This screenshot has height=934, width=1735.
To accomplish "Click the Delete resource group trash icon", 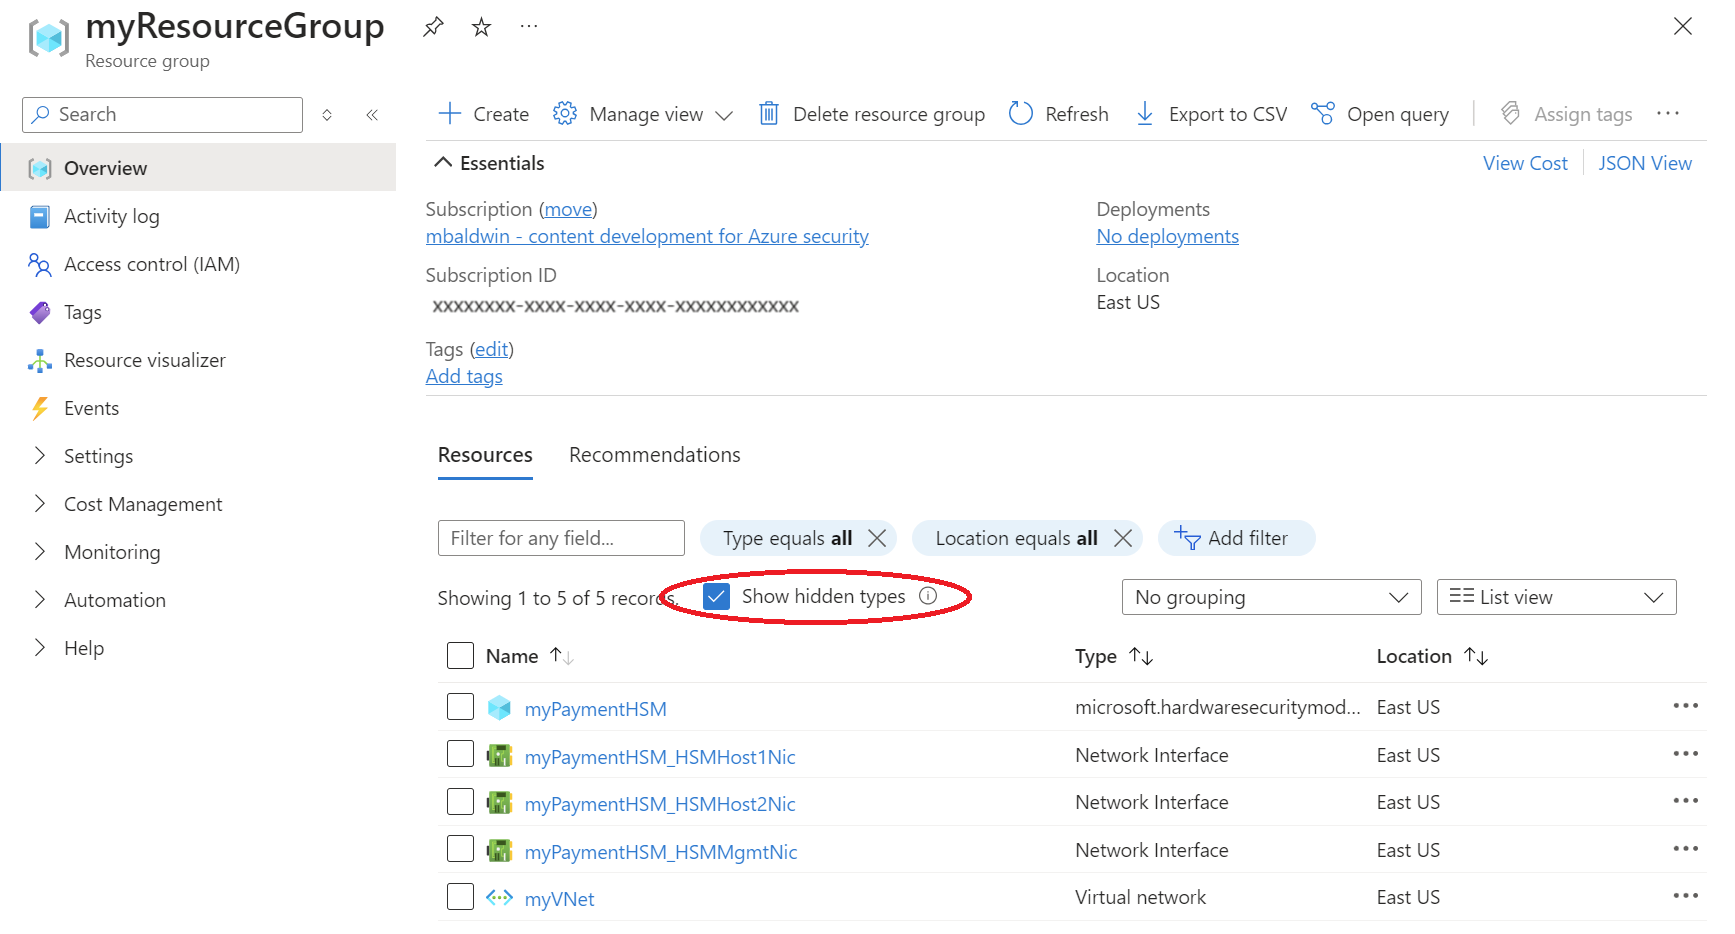I will click(x=768, y=114).
